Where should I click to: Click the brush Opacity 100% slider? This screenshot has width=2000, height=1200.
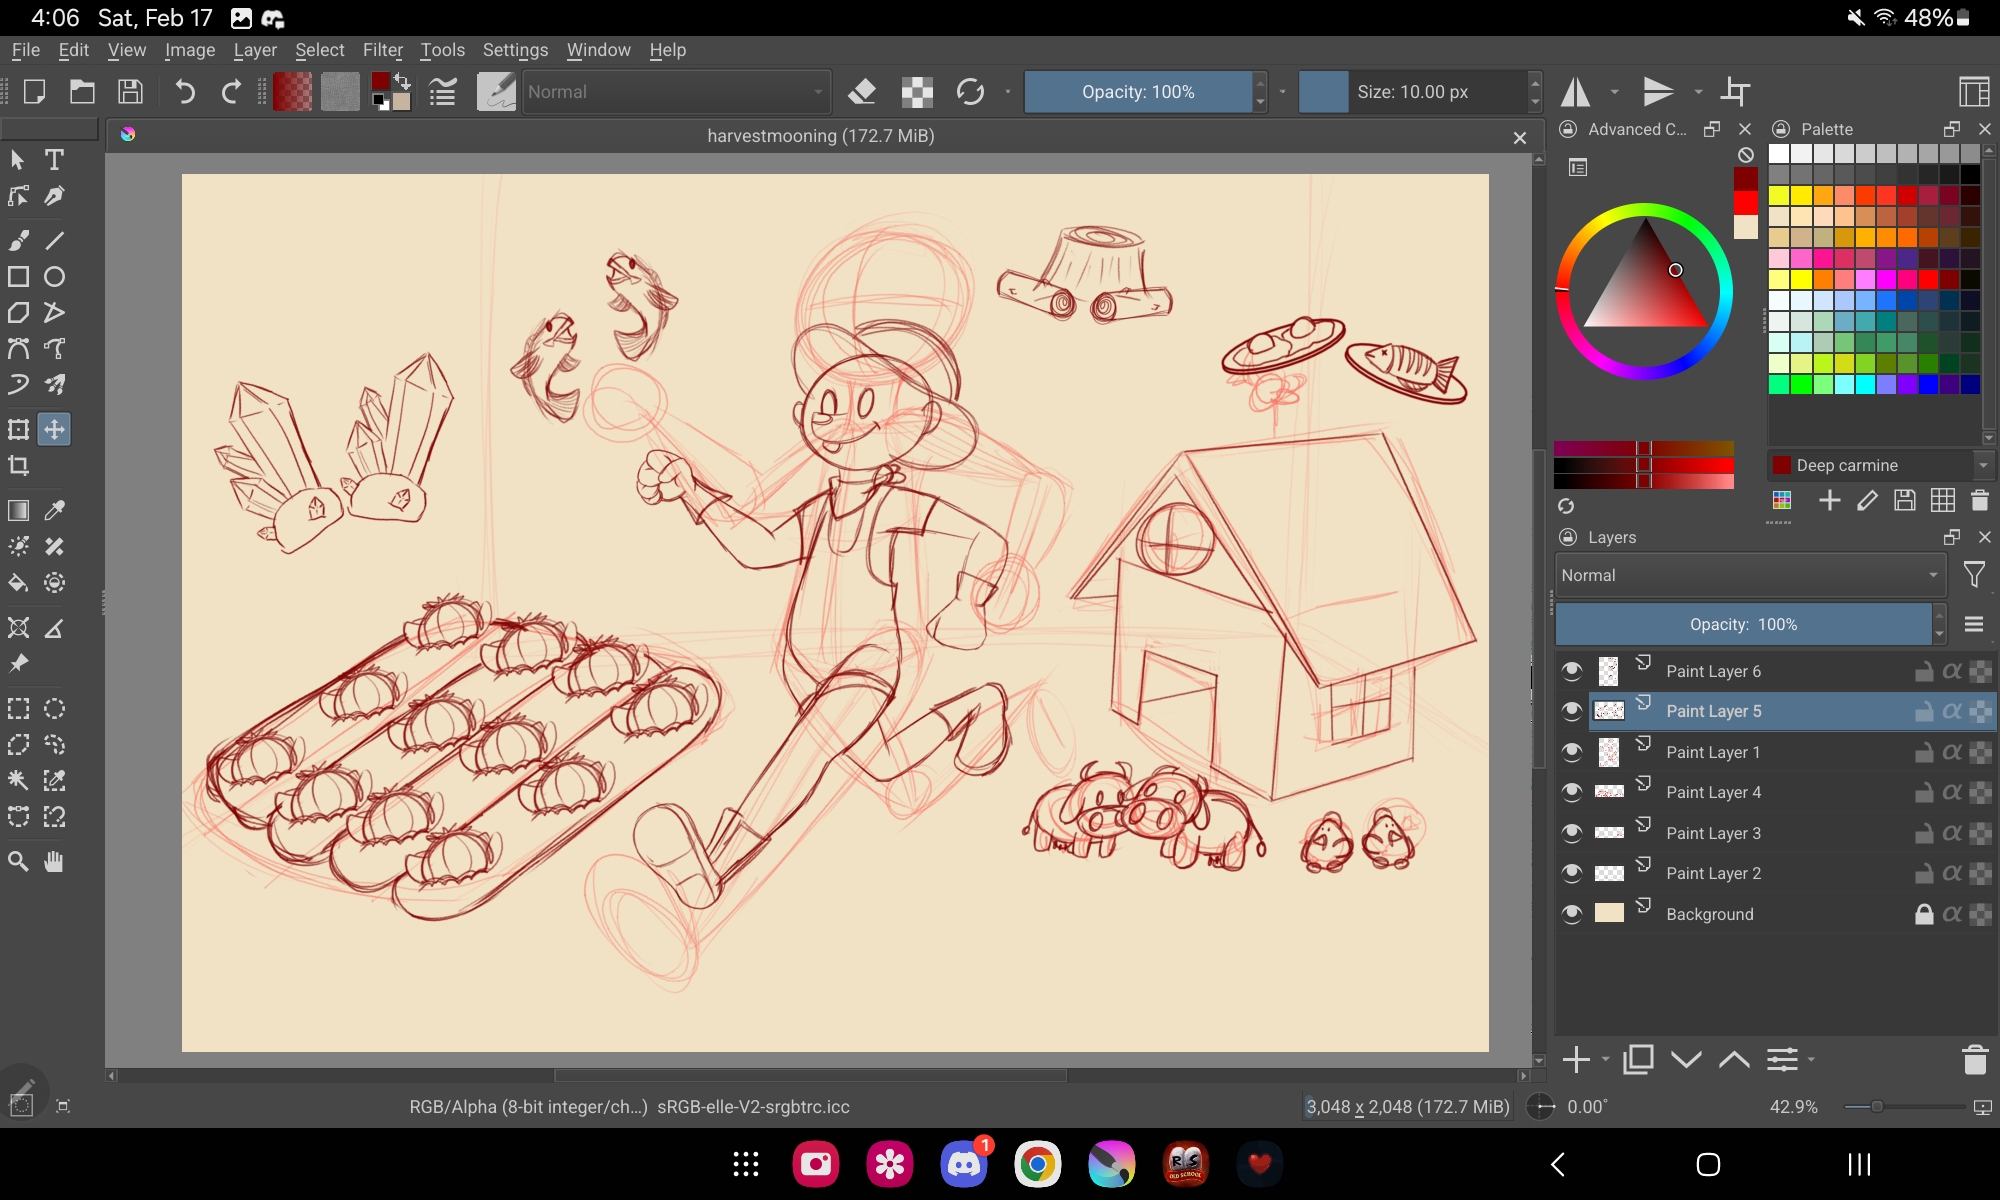tap(1137, 92)
